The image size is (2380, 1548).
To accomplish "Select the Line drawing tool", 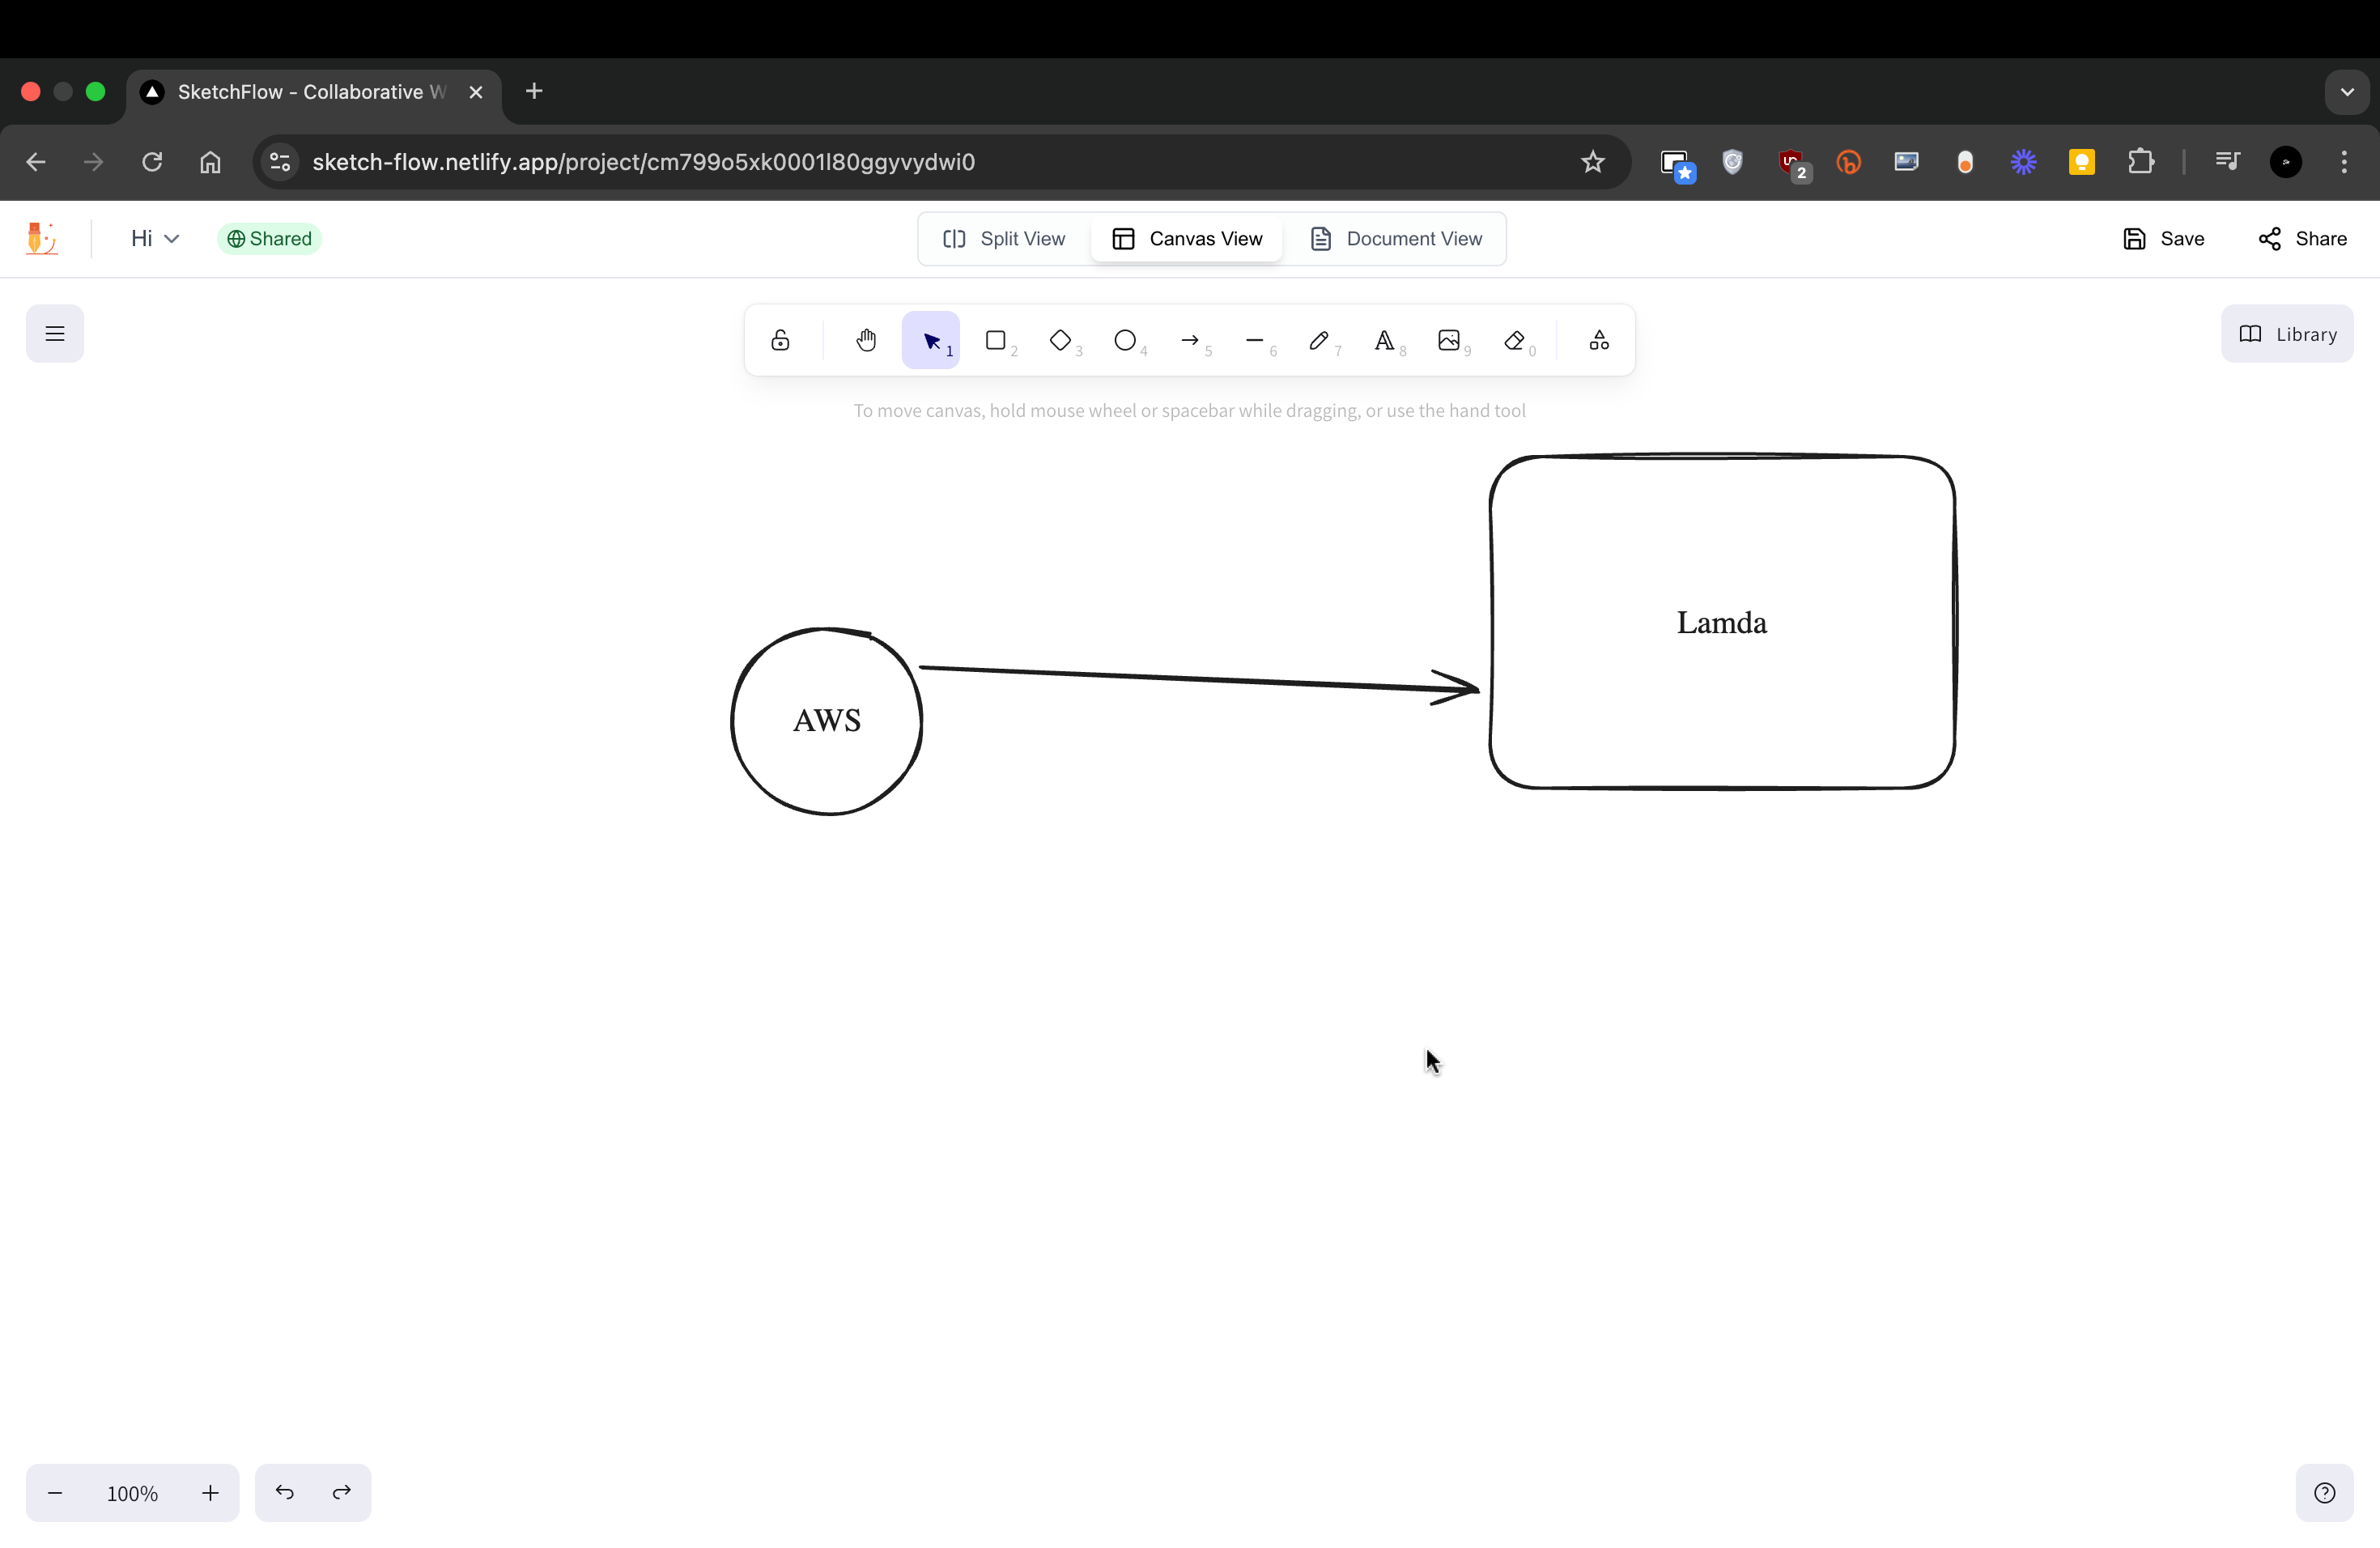I will coord(1255,341).
